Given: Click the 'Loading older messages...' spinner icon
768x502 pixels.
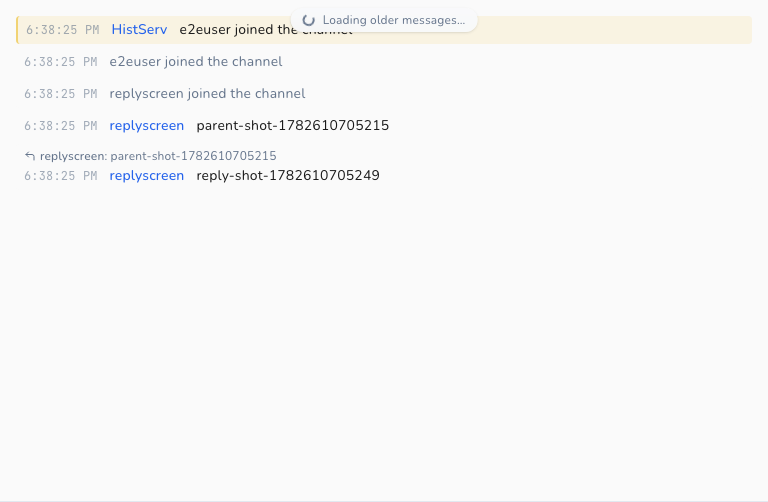Looking at the screenshot, I should pyautogui.click(x=309, y=20).
